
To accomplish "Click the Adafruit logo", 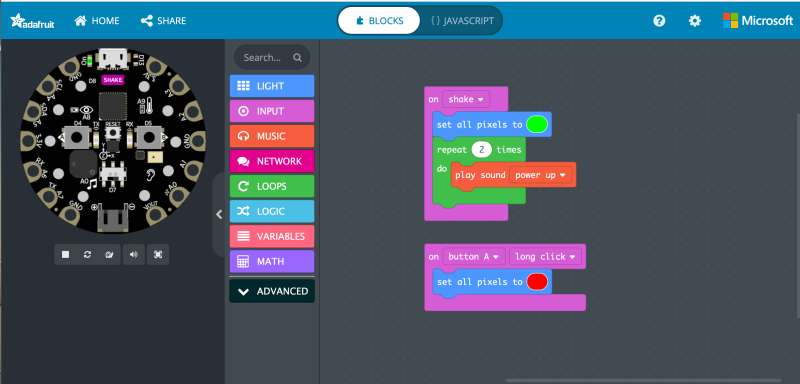I will pos(32,21).
